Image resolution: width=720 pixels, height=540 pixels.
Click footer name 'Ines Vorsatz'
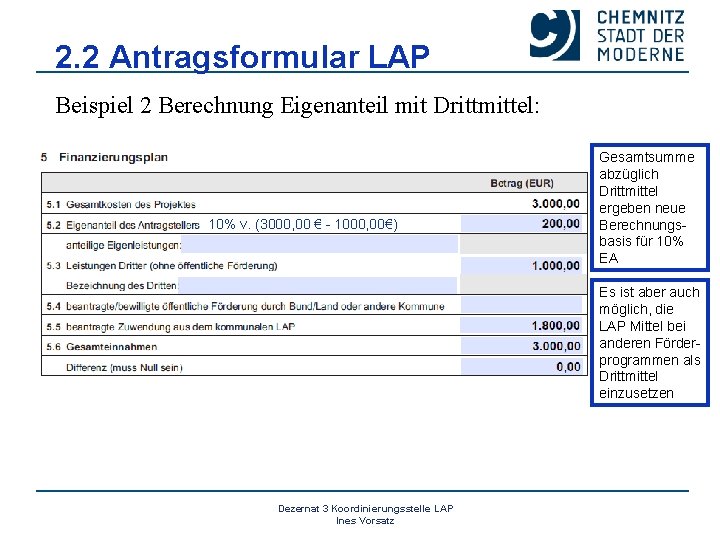[x=365, y=521]
